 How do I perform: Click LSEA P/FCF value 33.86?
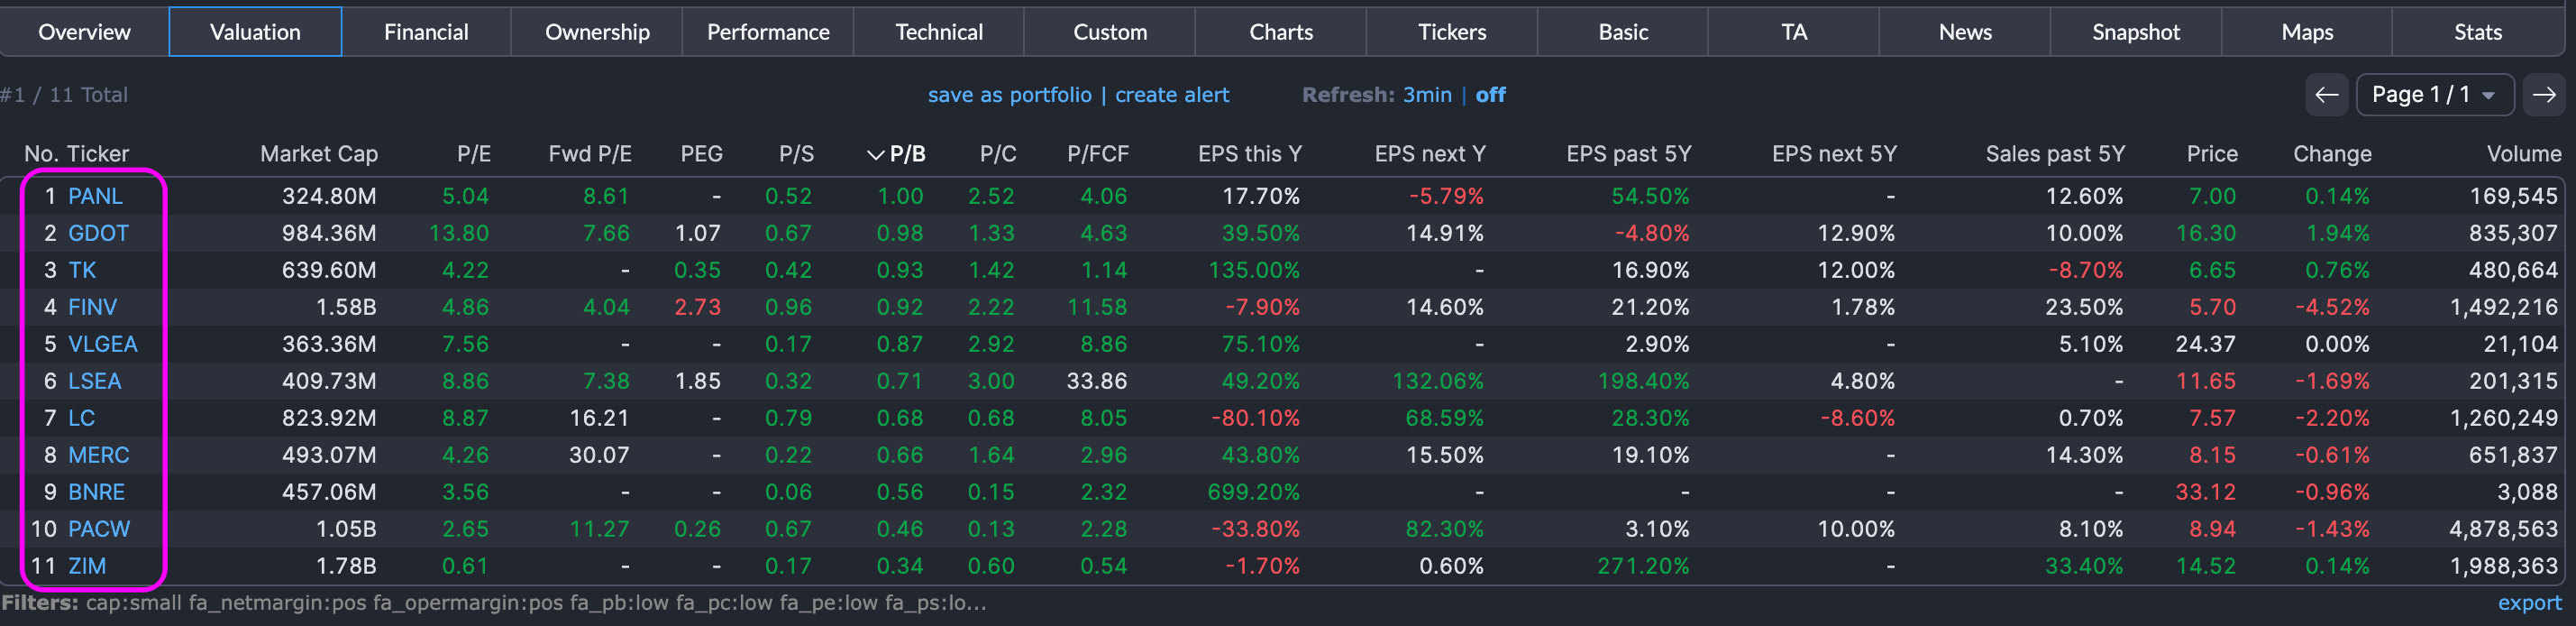[x=1097, y=381]
